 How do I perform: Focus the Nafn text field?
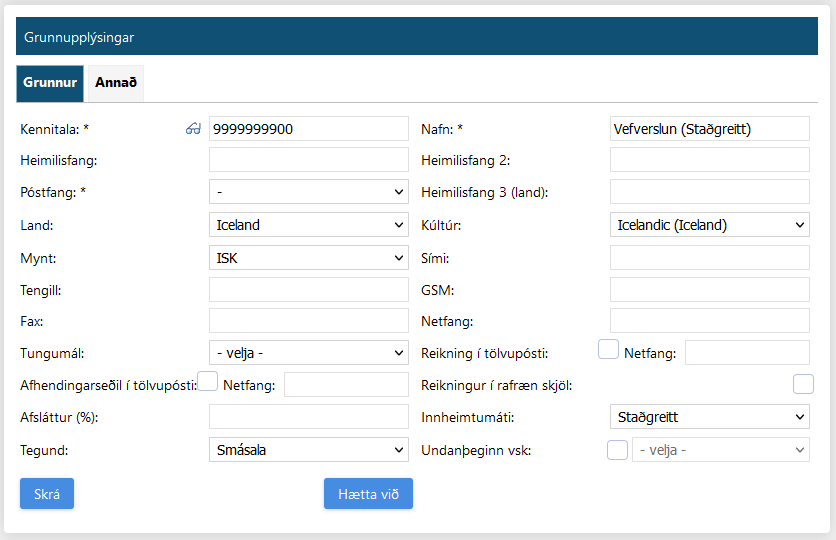pos(709,129)
